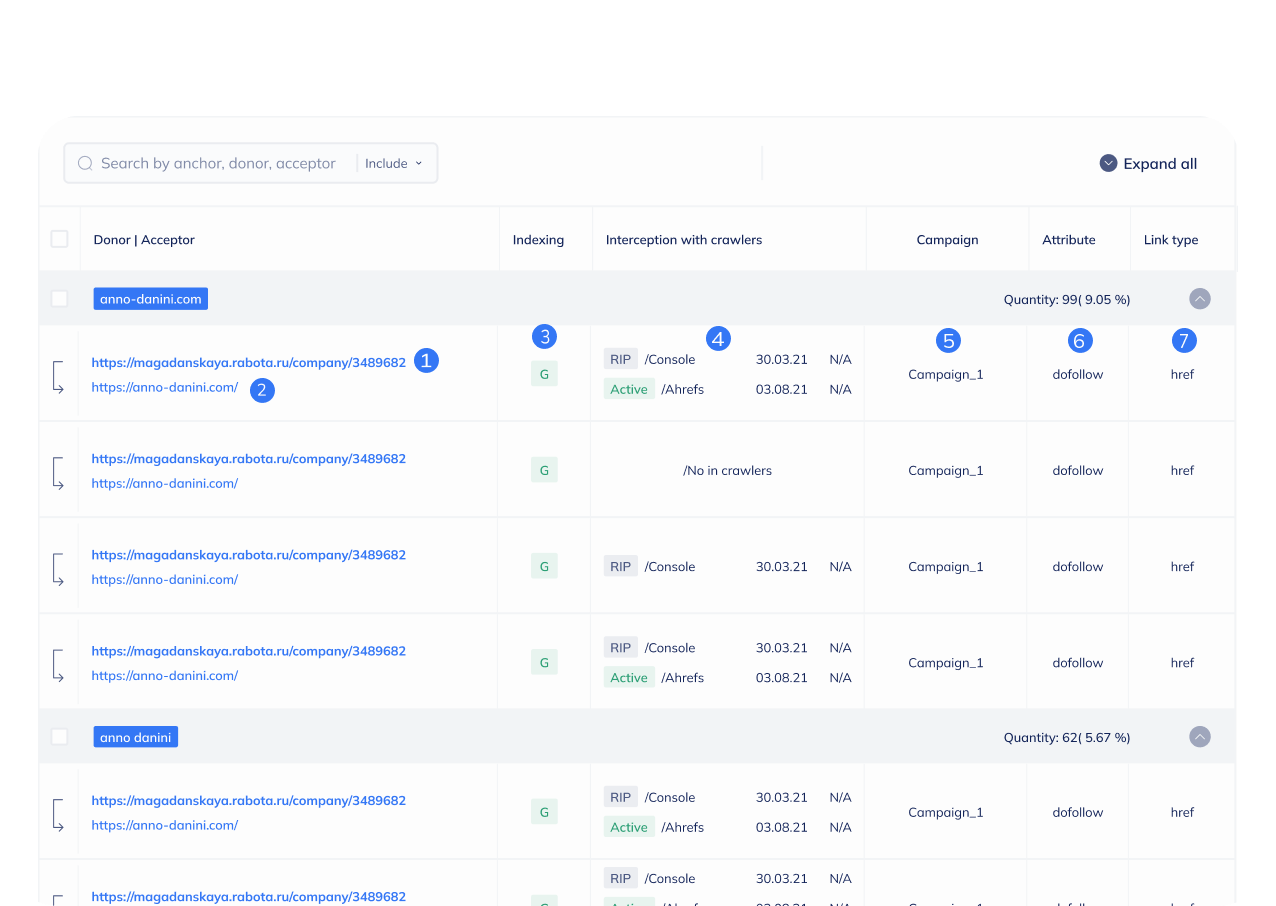Click the Donor | Acceptor column header
The image size is (1276, 906).
click(x=144, y=240)
